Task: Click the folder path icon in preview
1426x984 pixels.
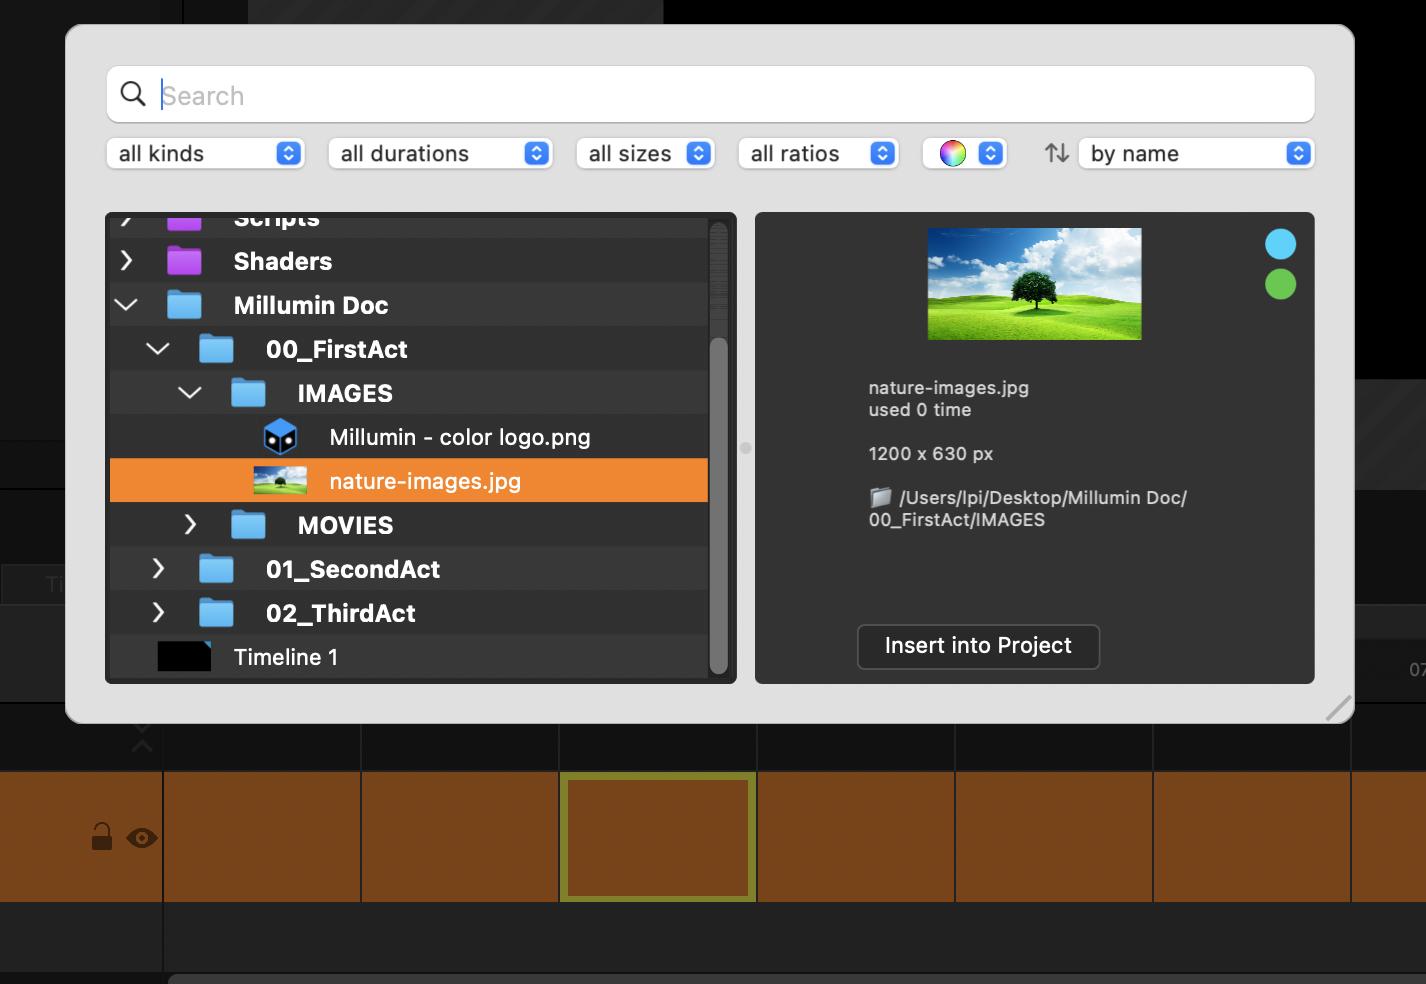Action: [x=880, y=497]
